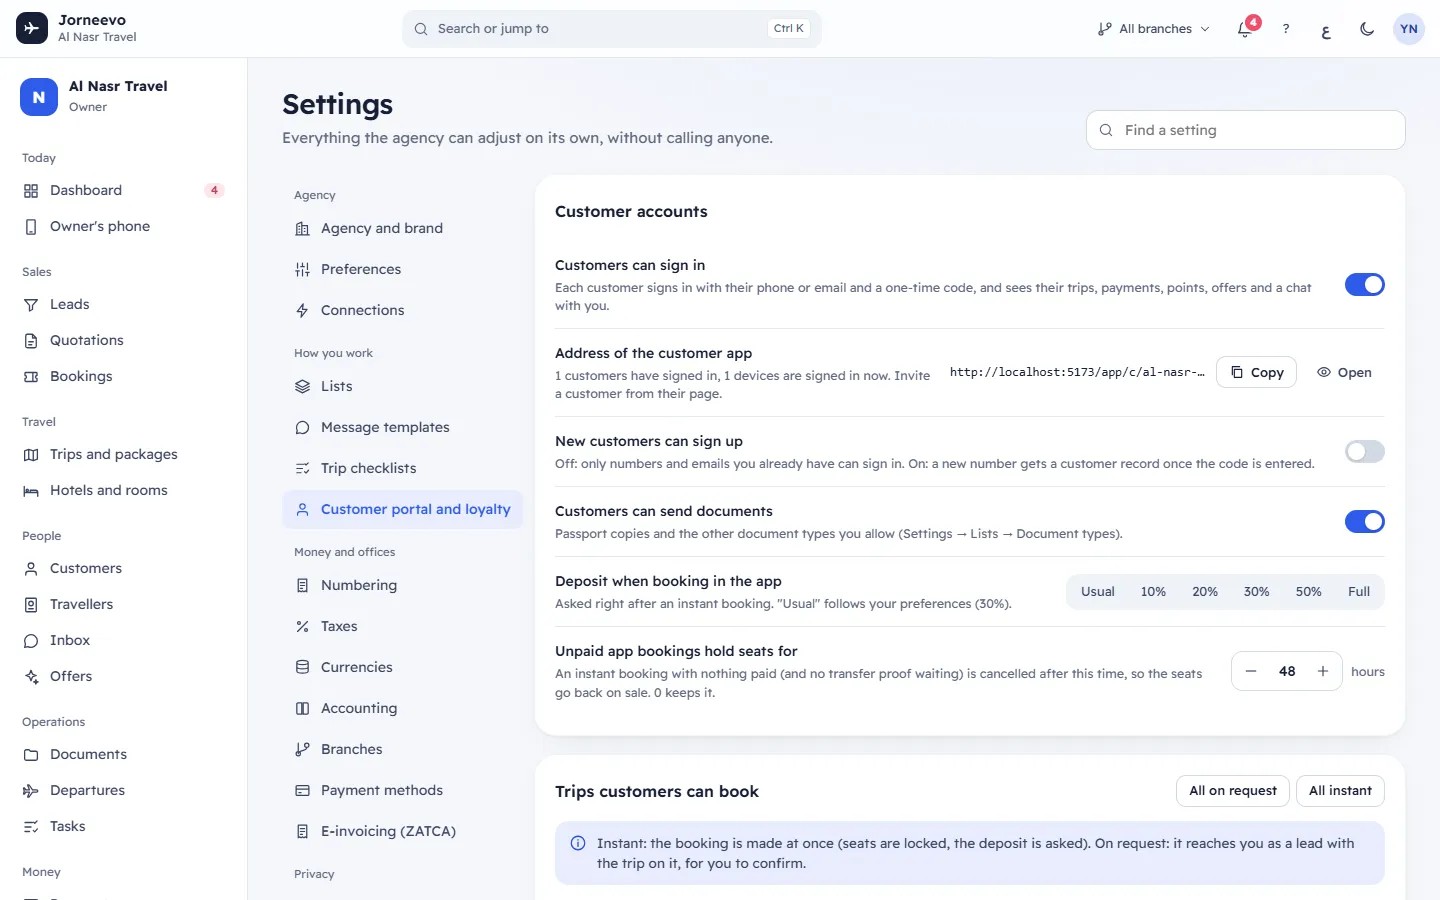1440x900 pixels.
Task: Switch language with the Arabic letter icon
Action: click(x=1326, y=29)
